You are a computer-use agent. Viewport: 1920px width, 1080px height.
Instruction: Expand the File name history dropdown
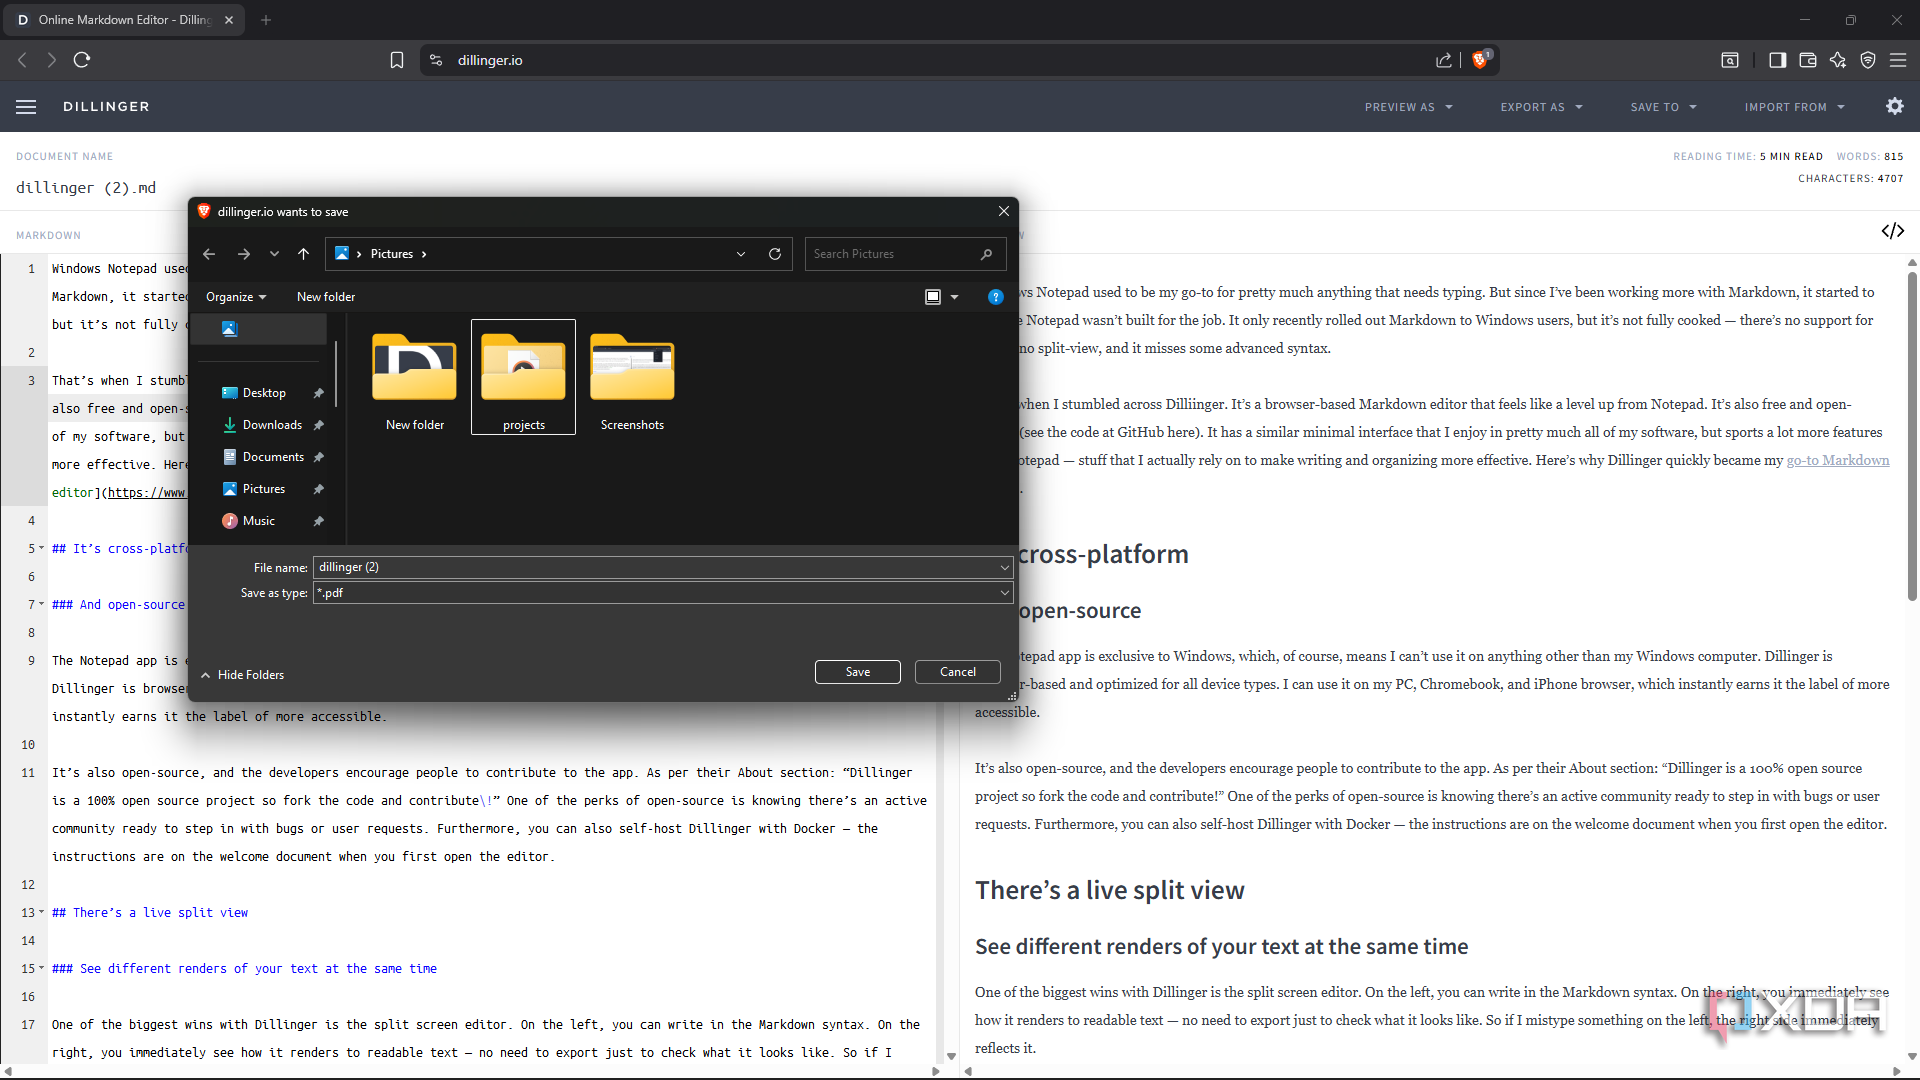pos(1005,567)
